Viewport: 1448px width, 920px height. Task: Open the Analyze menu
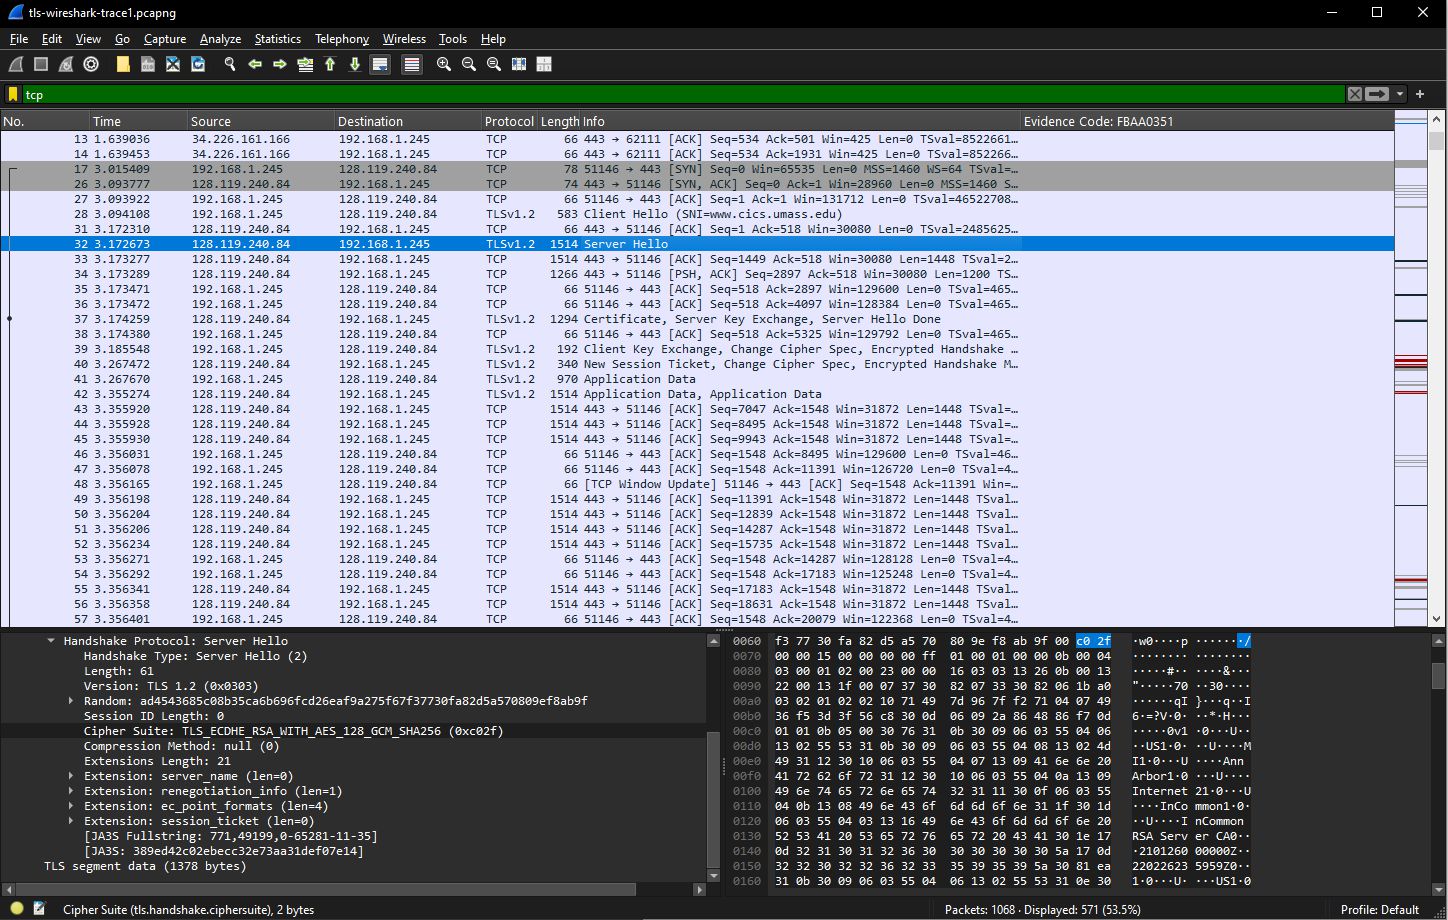(220, 39)
